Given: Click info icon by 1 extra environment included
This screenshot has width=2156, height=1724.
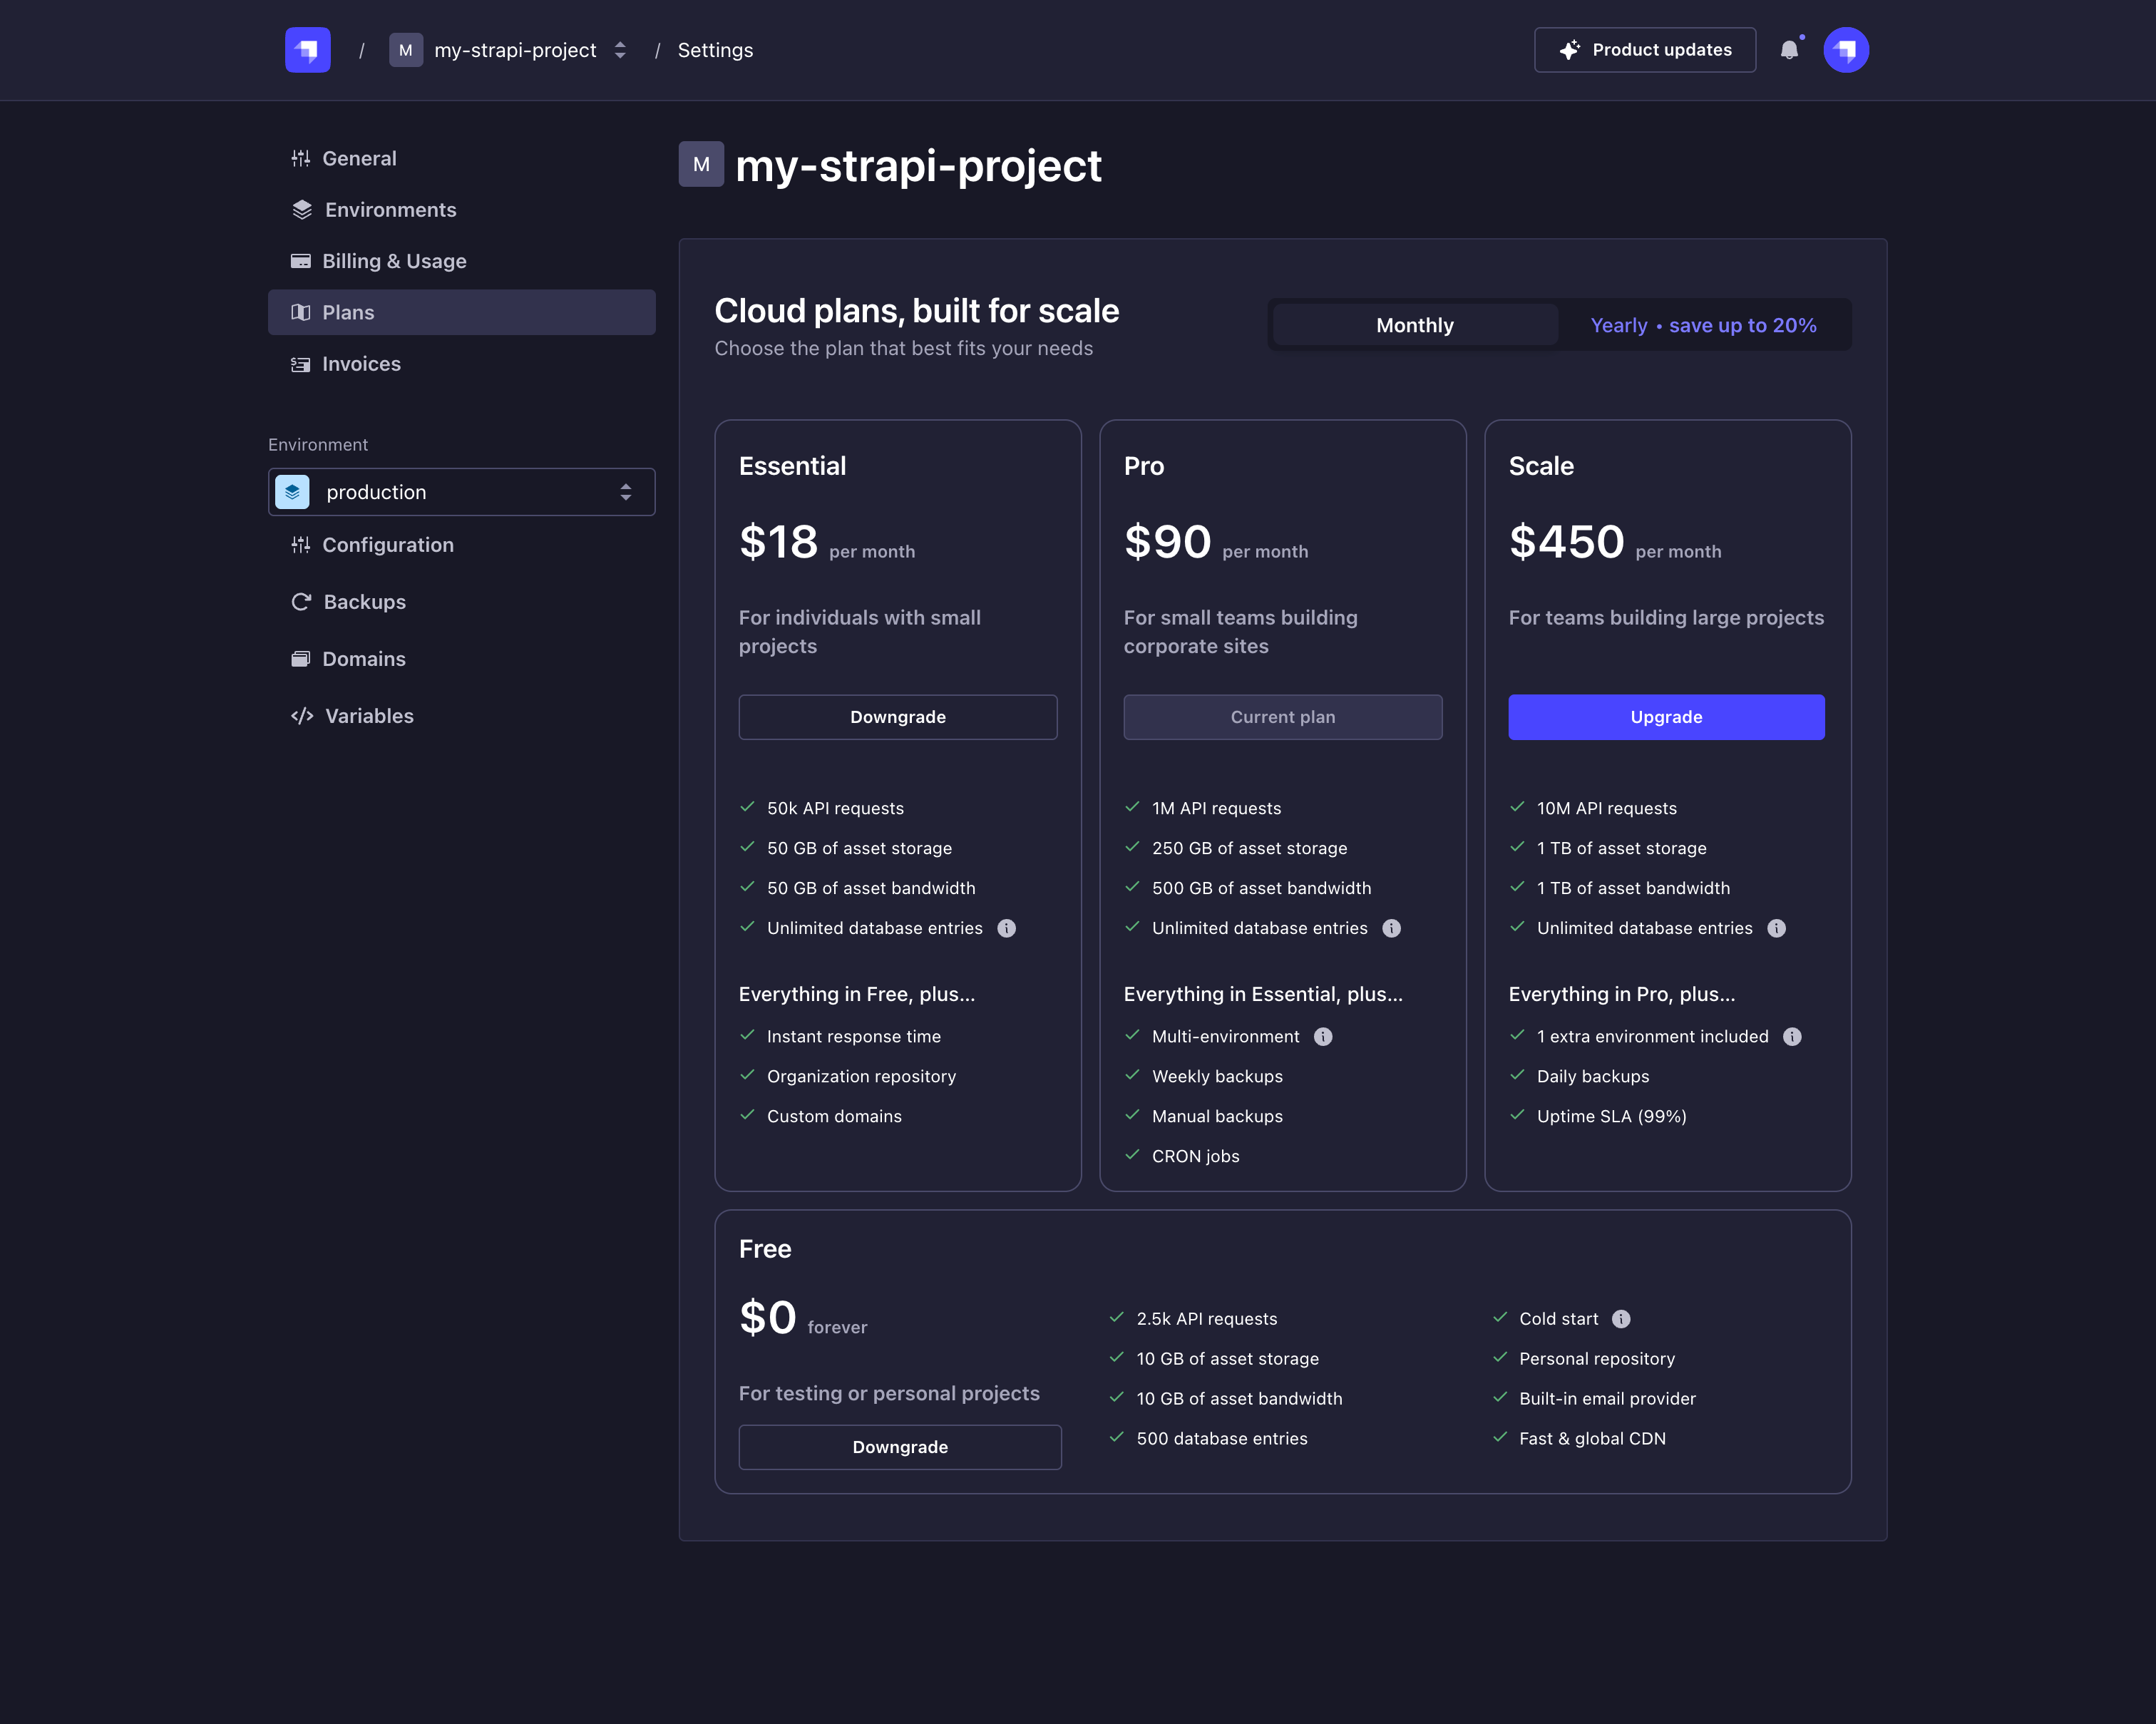Looking at the screenshot, I should (x=1792, y=1037).
